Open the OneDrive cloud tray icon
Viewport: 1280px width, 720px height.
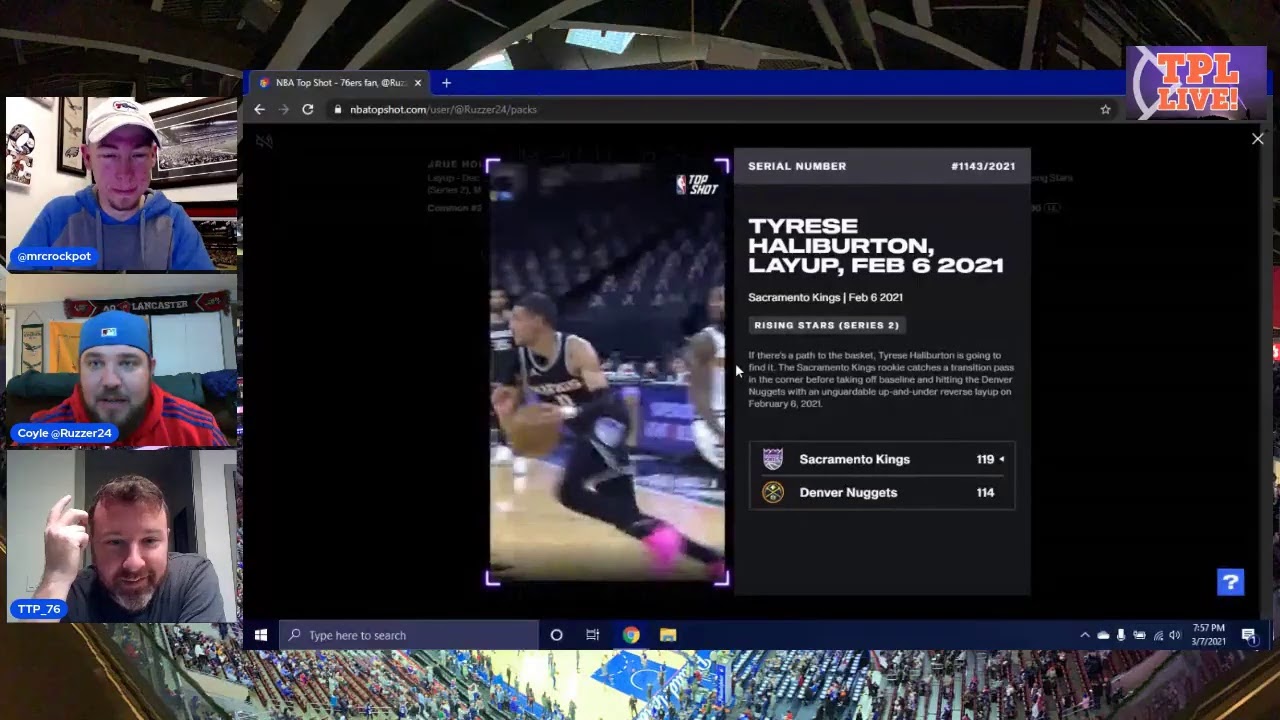[1103, 635]
